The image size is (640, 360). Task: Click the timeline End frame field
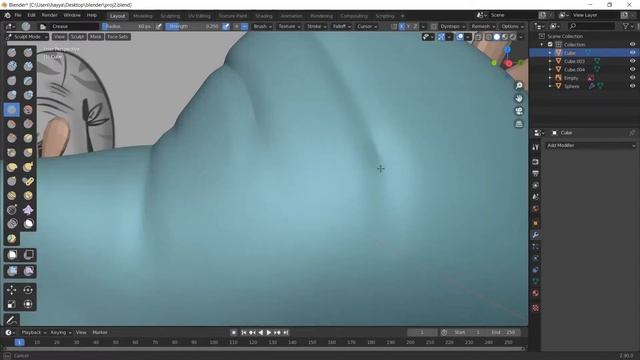pos(503,333)
